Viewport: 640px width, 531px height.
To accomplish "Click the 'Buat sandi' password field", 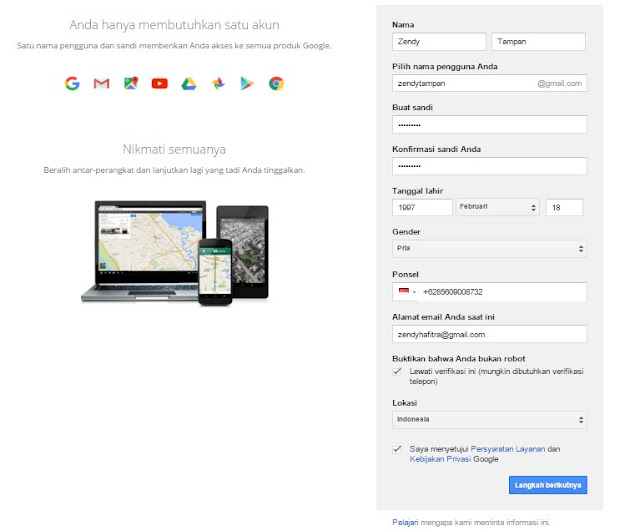I will (489, 124).
